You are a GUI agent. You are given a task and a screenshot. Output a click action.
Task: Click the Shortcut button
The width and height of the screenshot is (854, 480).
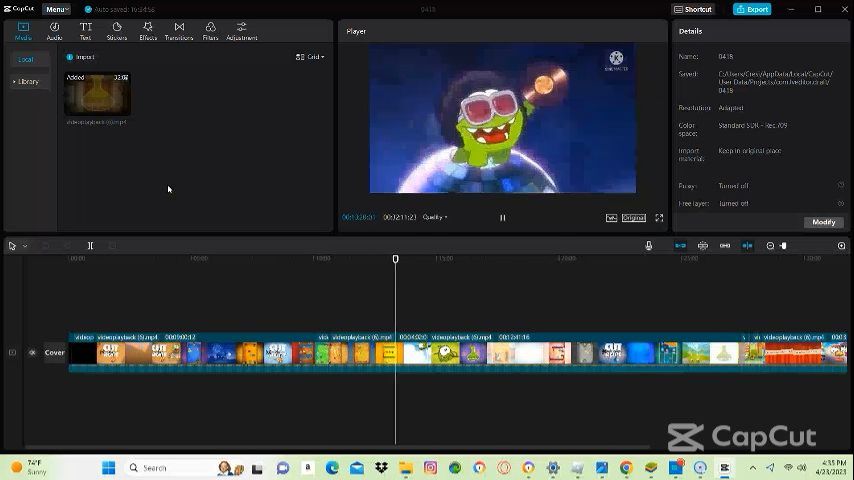click(x=693, y=9)
